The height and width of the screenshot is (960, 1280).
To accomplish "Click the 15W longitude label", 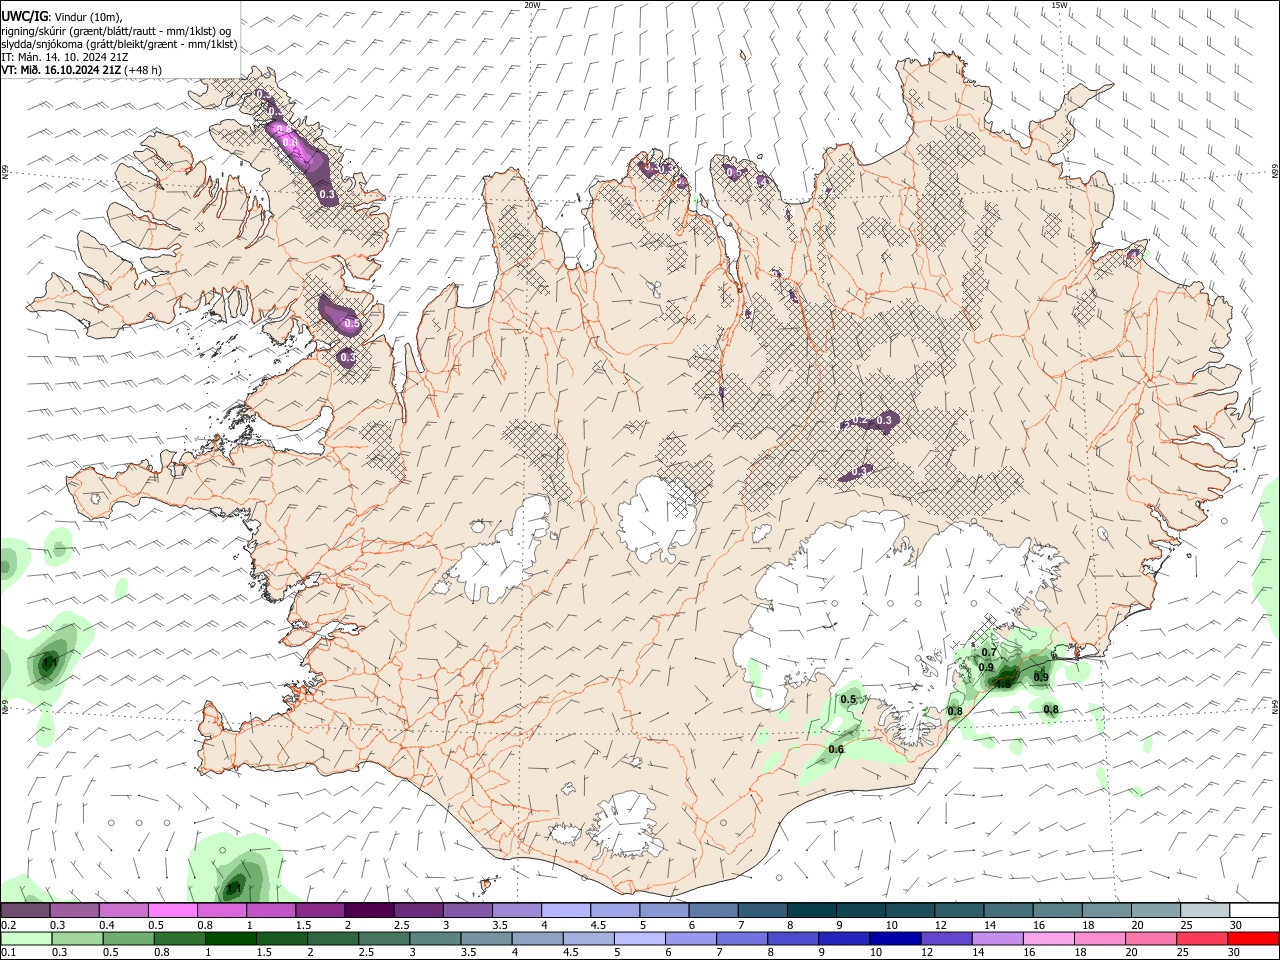I will pos(1059,5).
